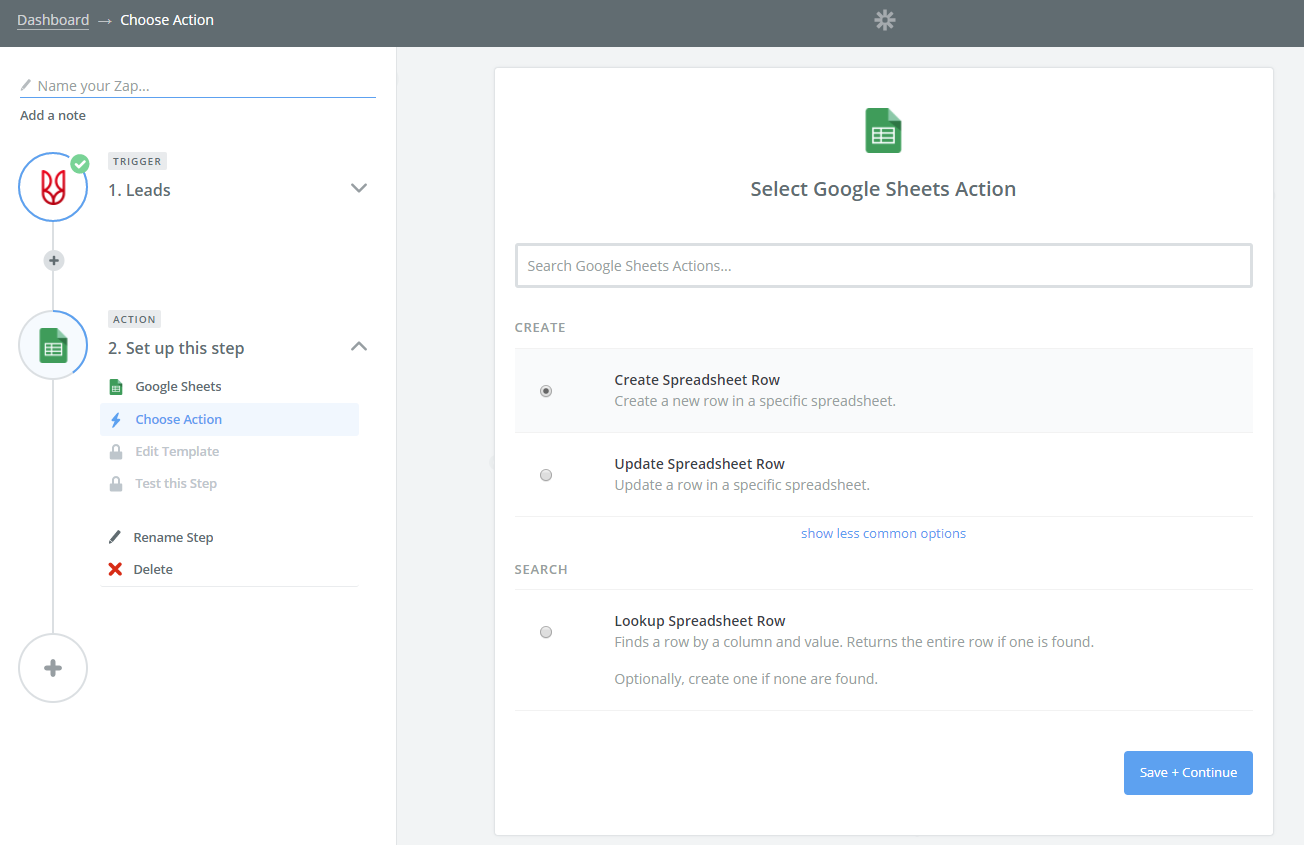Click the CREATE section label

[x=540, y=328]
